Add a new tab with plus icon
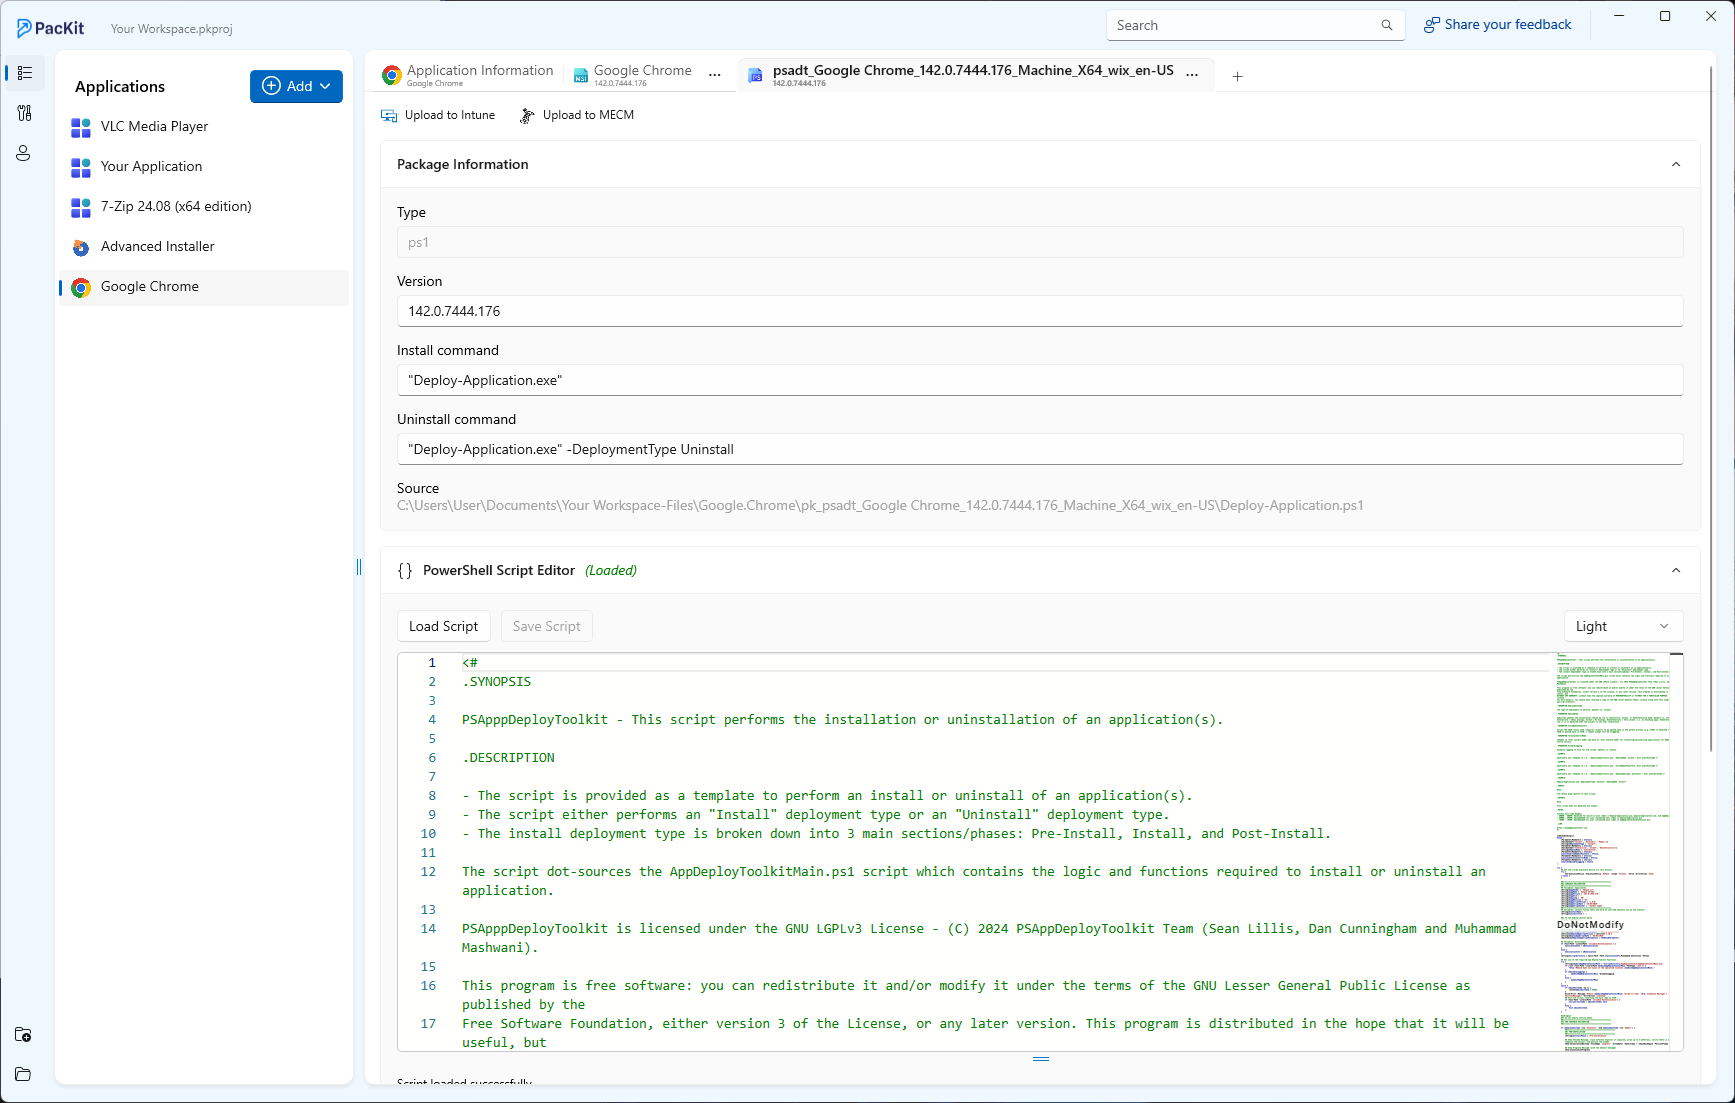This screenshot has width=1735, height=1103. click(x=1237, y=77)
